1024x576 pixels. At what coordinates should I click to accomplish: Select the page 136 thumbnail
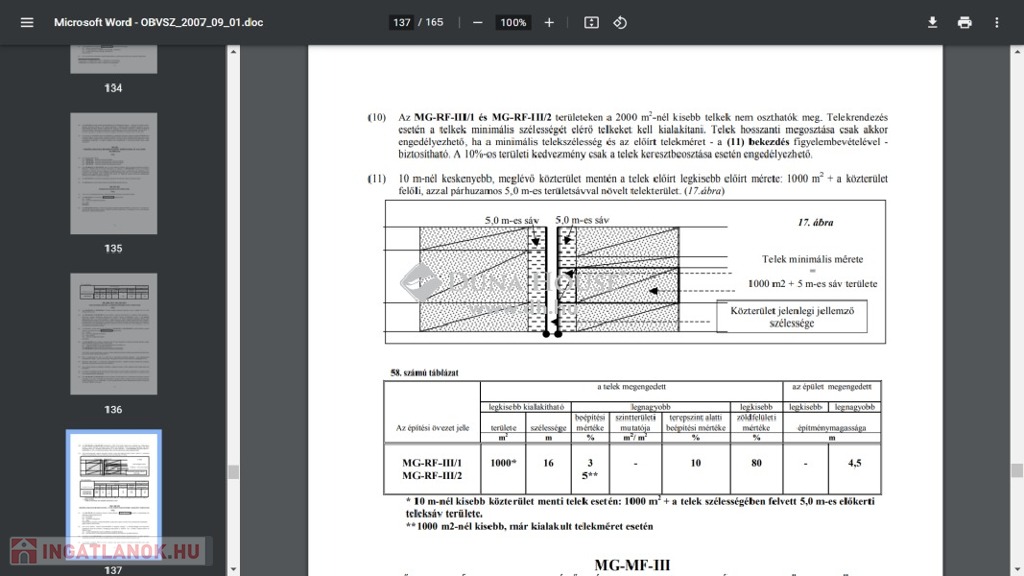(113, 333)
